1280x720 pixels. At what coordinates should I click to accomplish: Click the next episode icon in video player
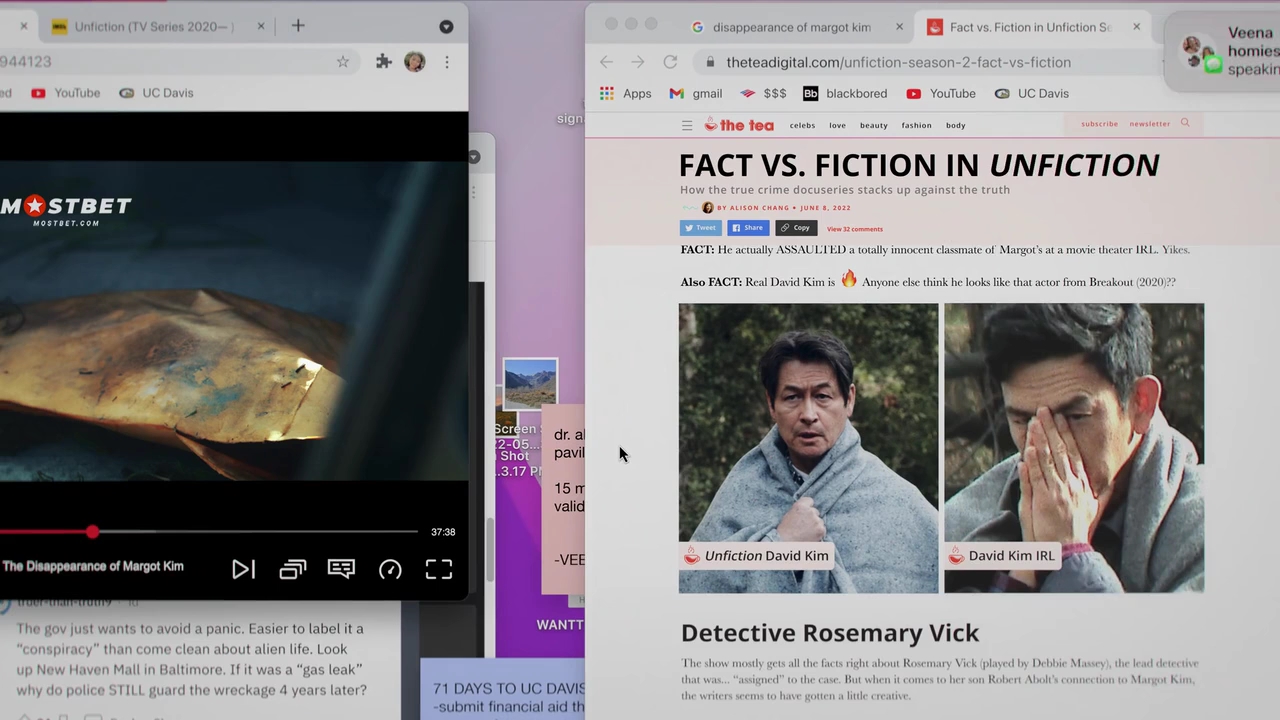point(243,569)
